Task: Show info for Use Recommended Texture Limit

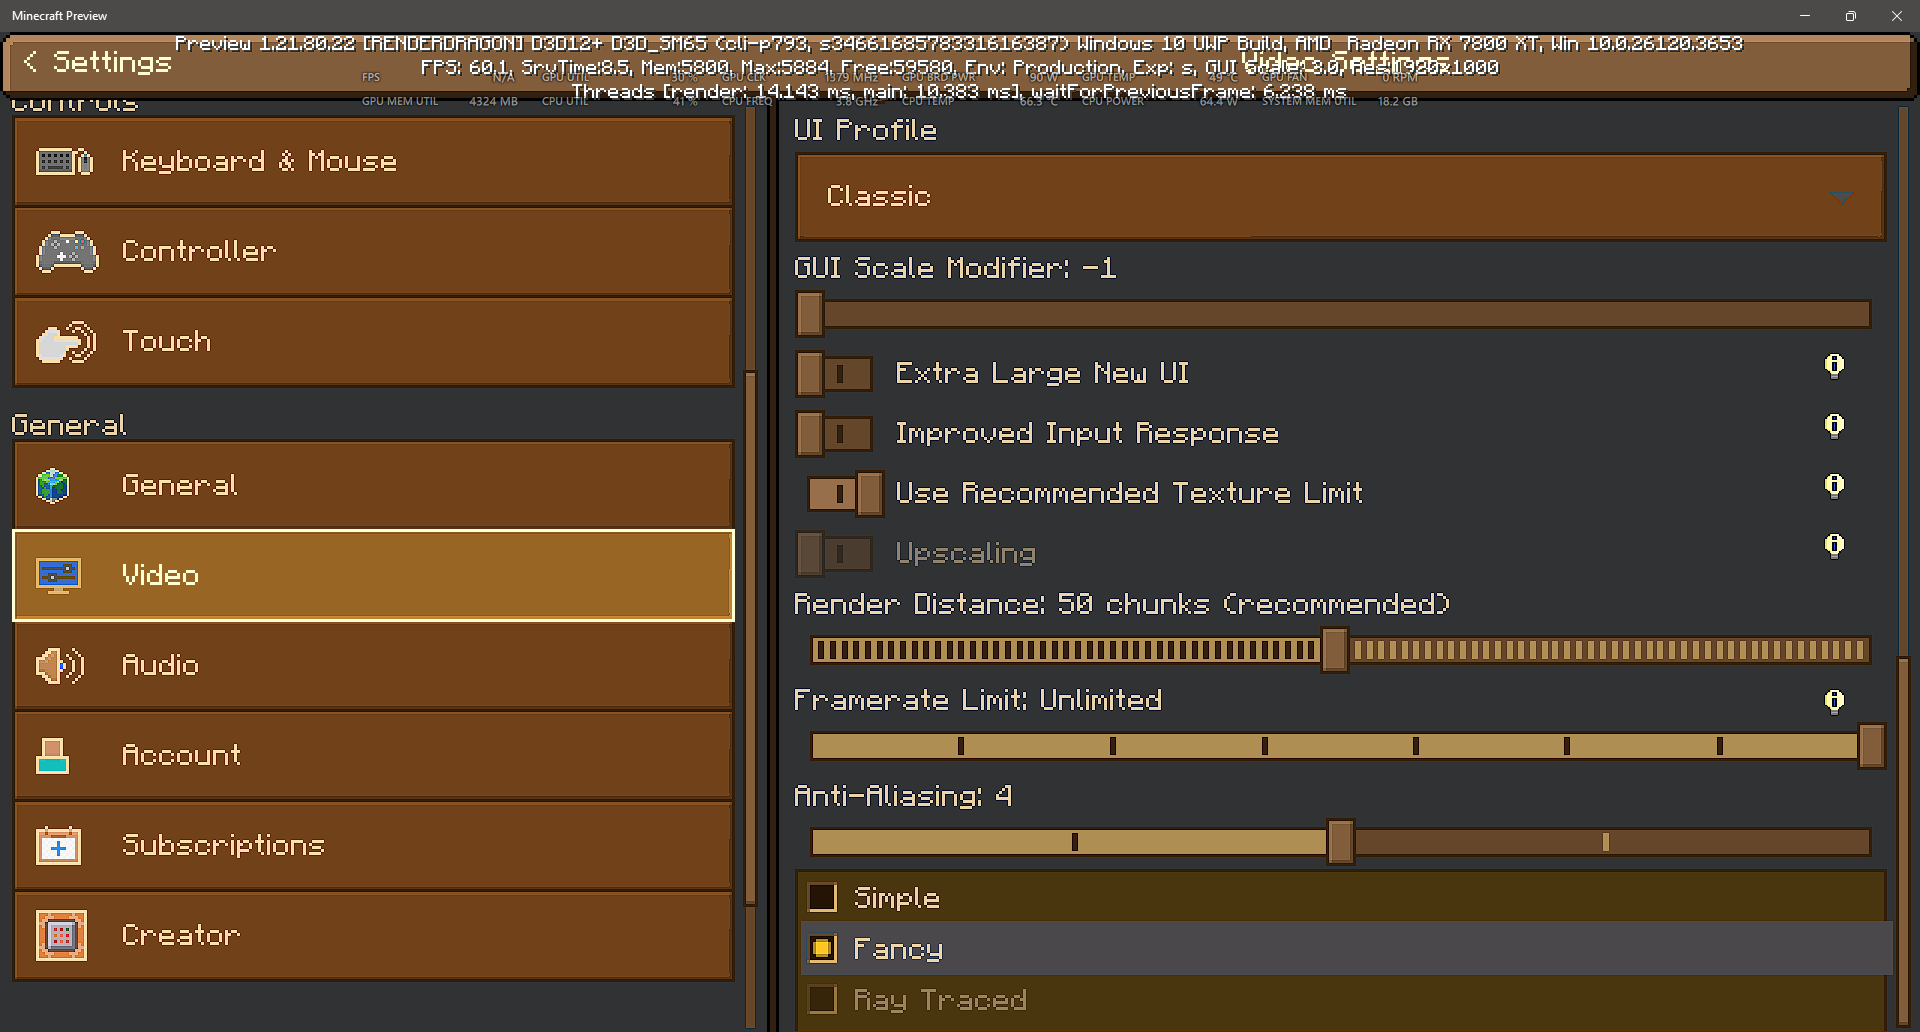Action: click(x=1834, y=486)
